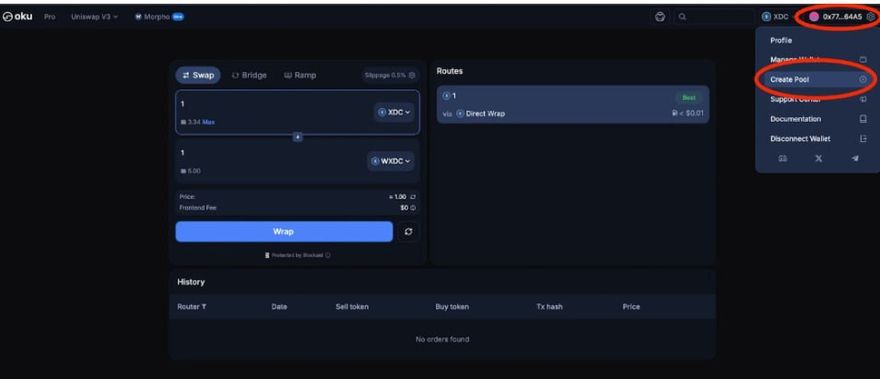Screen dimensions: 880x379
Task: Open the XDC network selector
Action: tap(775, 17)
